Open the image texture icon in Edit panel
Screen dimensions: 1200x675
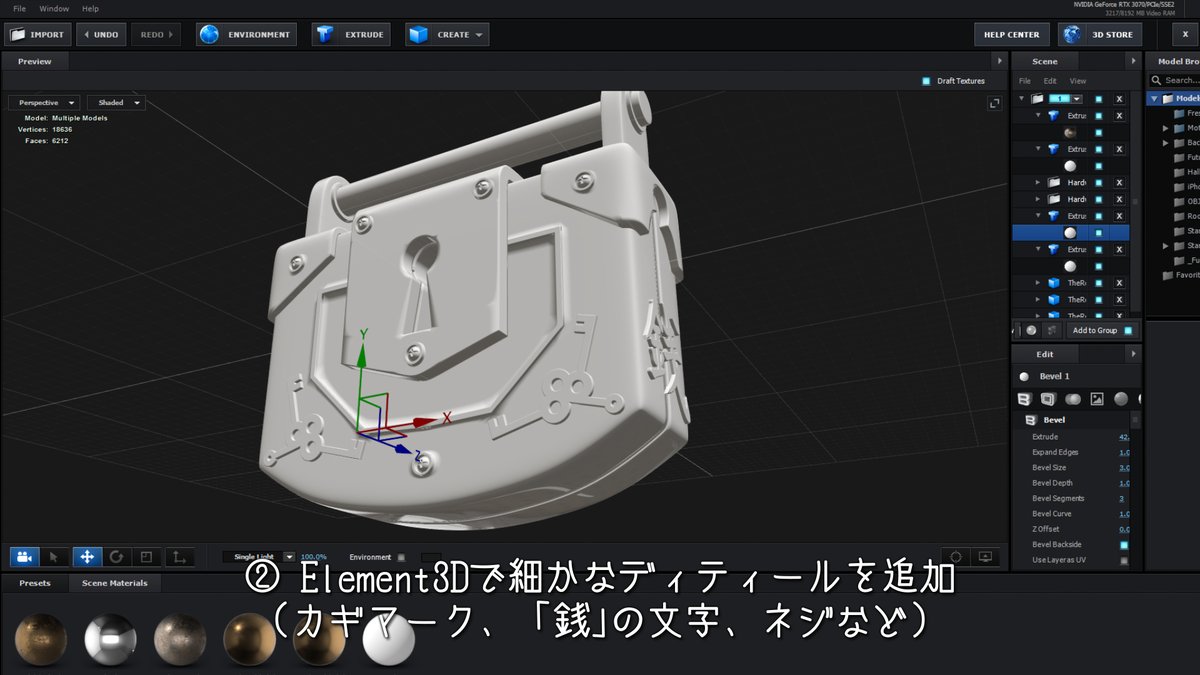click(1097, 398)
